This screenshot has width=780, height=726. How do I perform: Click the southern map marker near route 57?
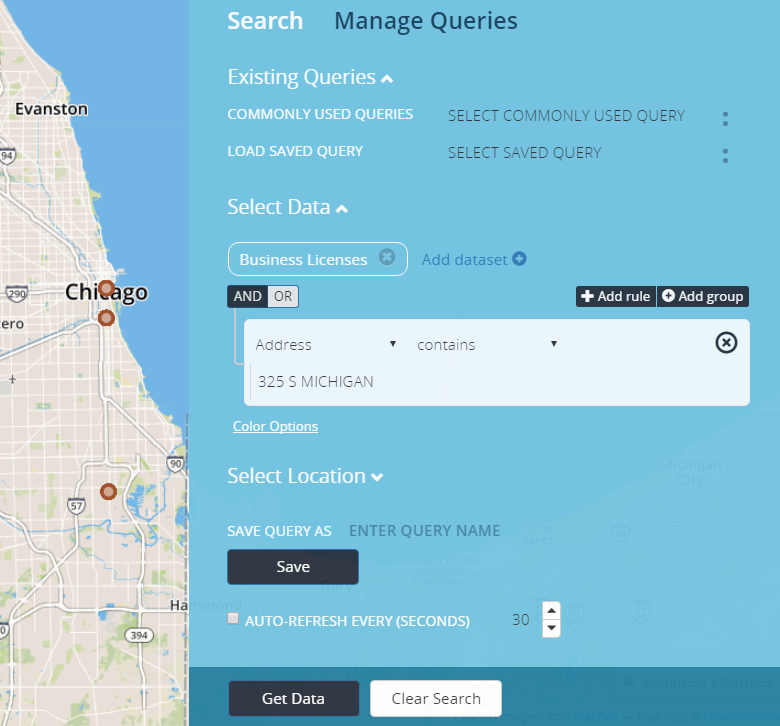pyautogui.click(x=109, y=491)
